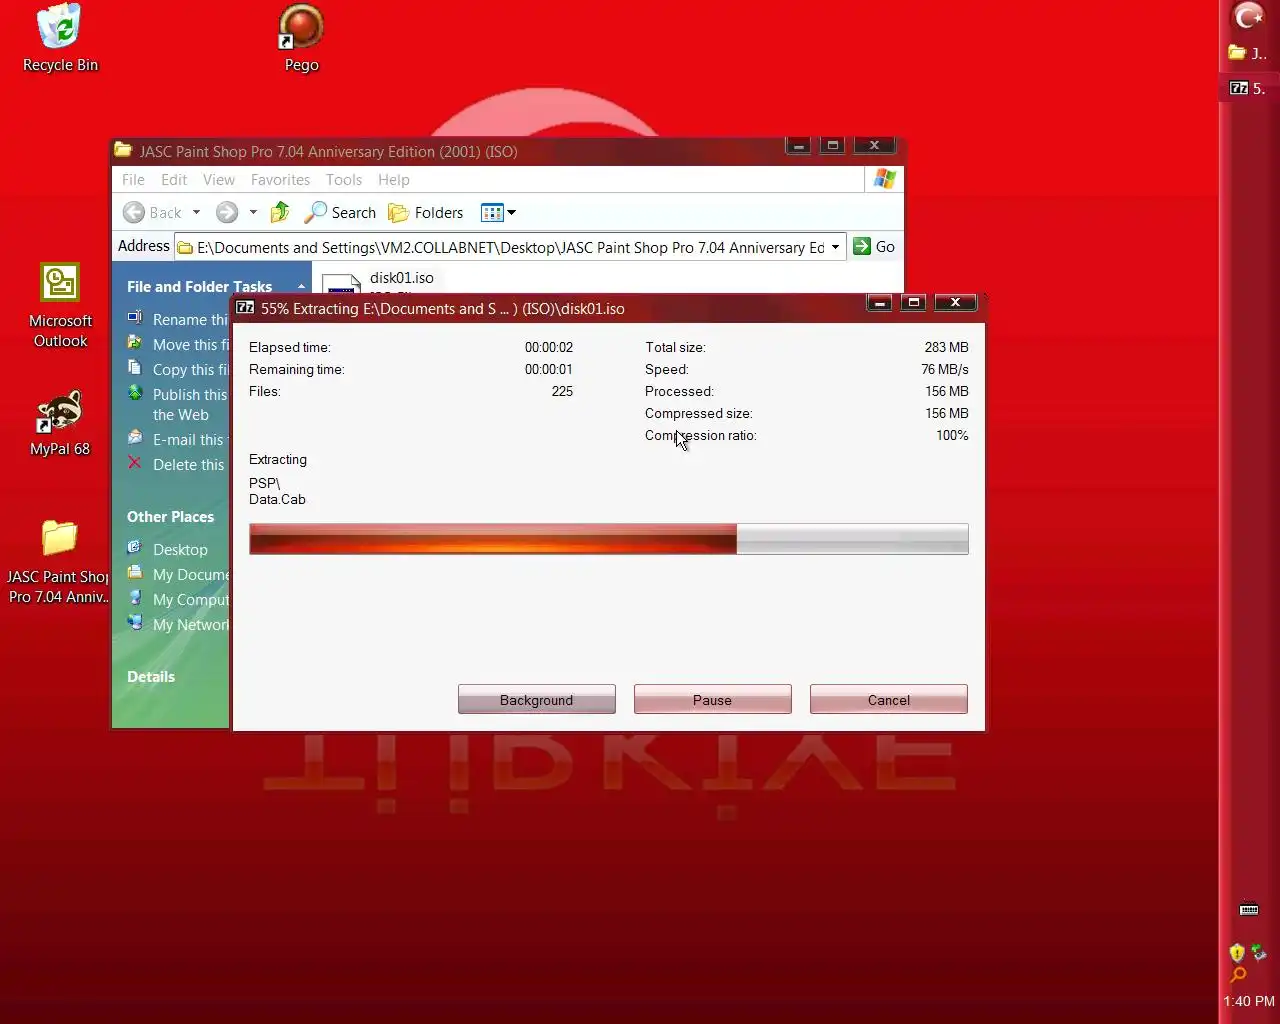Click the Data.Cab file name text
The height and width of the screenshot is (1024, 1280).
coord(277,499)
